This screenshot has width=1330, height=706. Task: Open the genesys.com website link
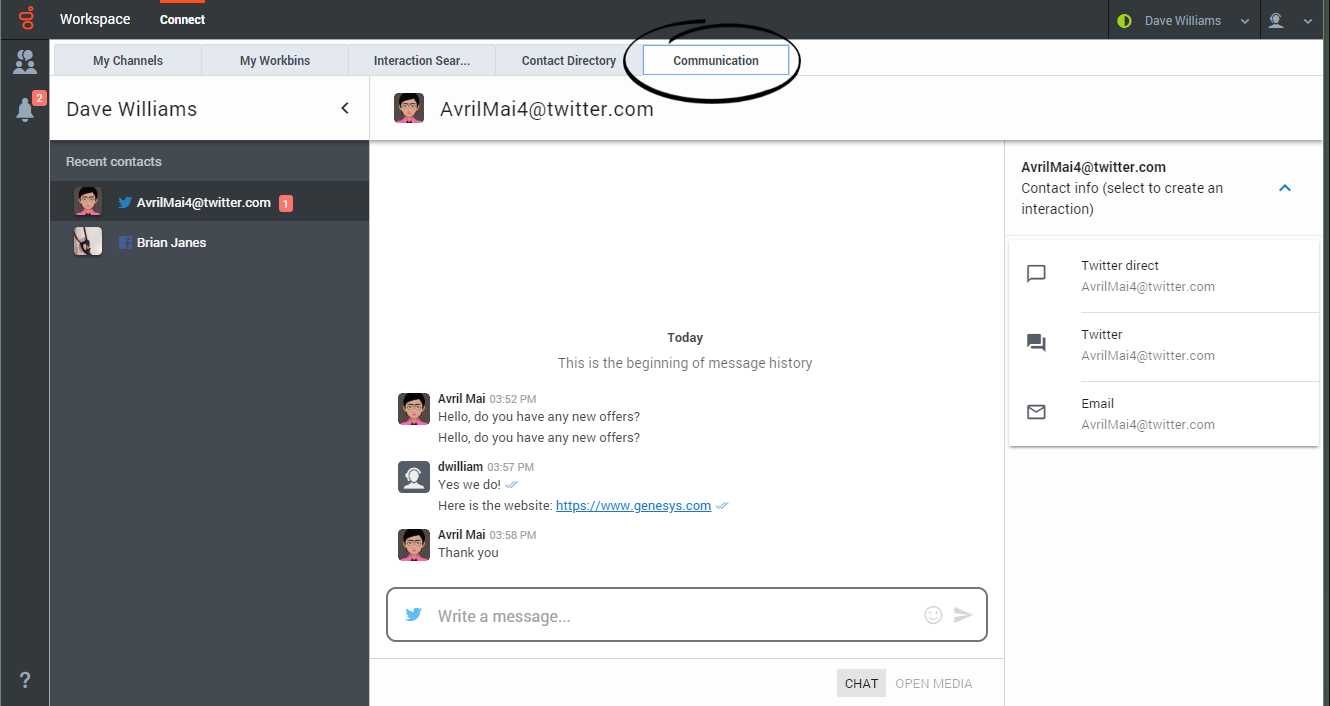(x=633, y=506)
